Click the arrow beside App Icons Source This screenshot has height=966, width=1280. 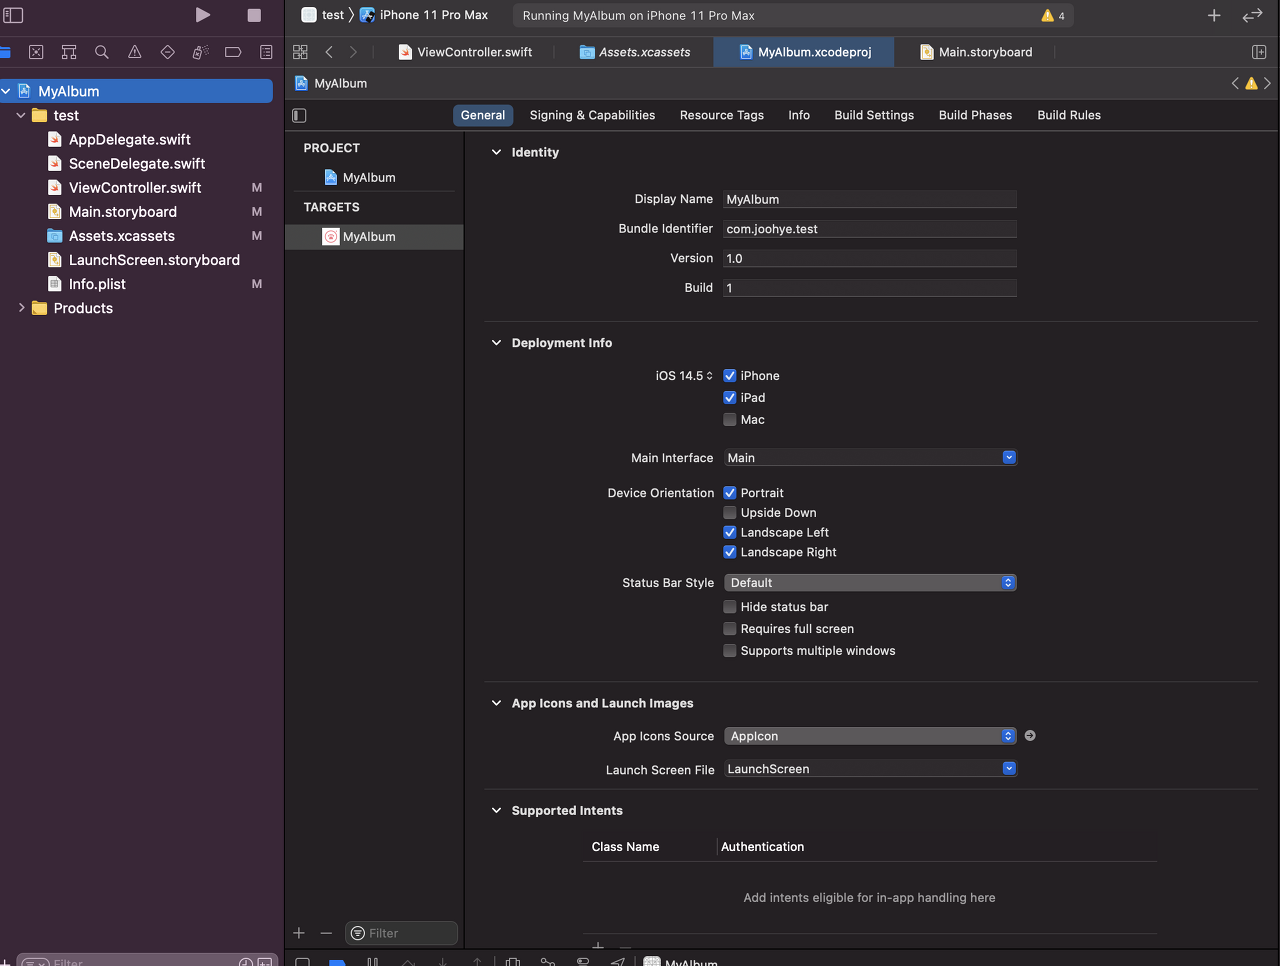1030,736
